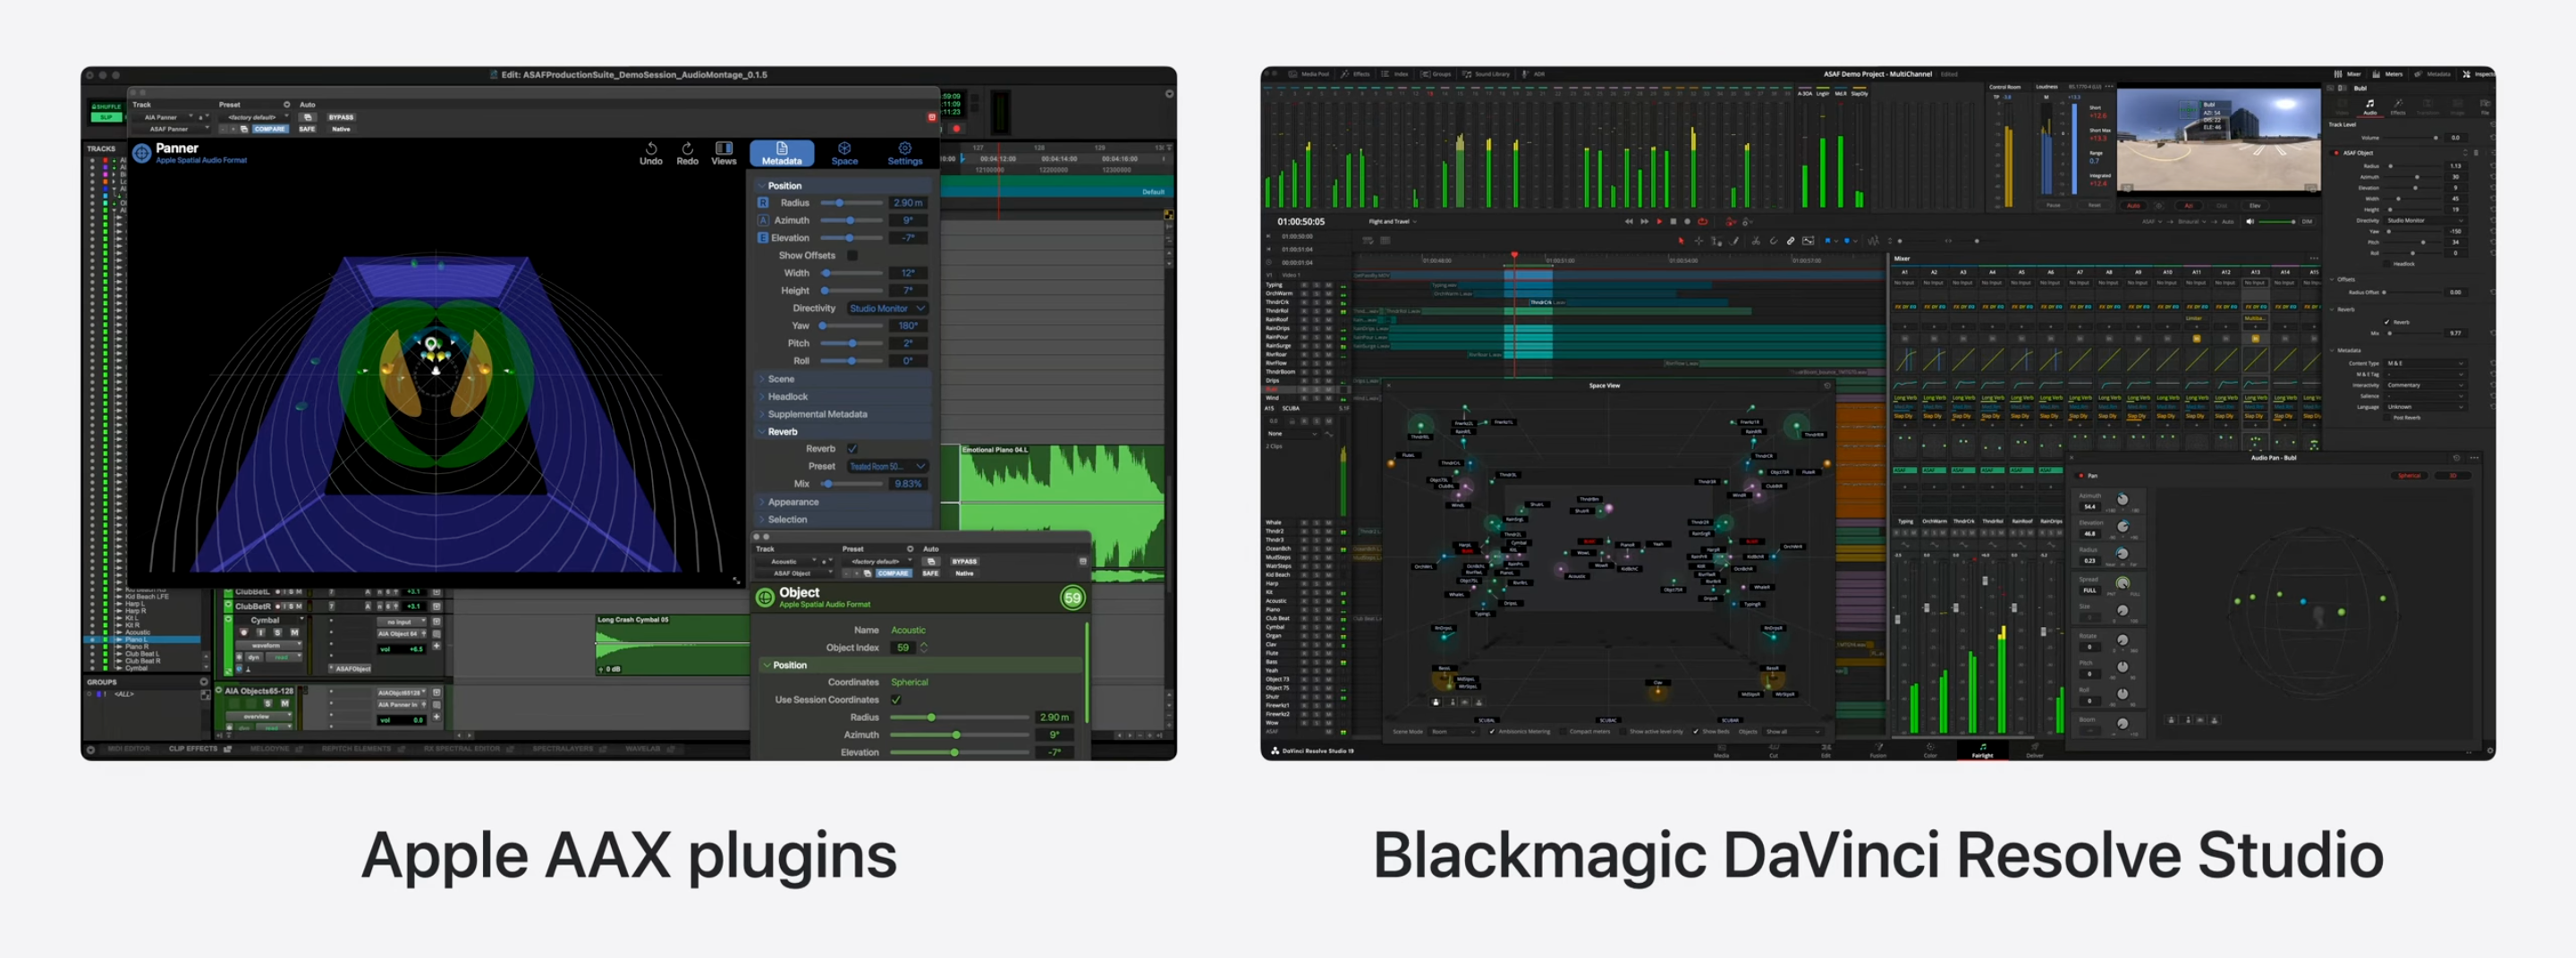Click the Undo icon in Panner plugin
Image resolution: width=2576 pixels, height=958 pixels.
(650, 152)
